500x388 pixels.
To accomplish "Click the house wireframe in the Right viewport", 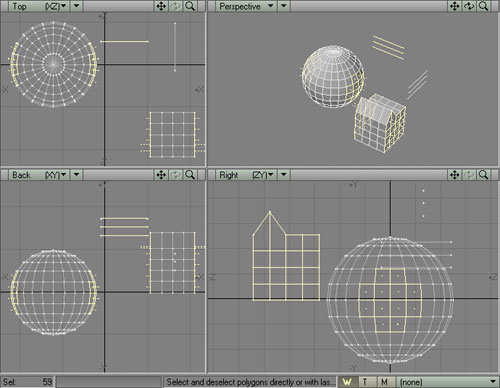I will tap(286, 256).
